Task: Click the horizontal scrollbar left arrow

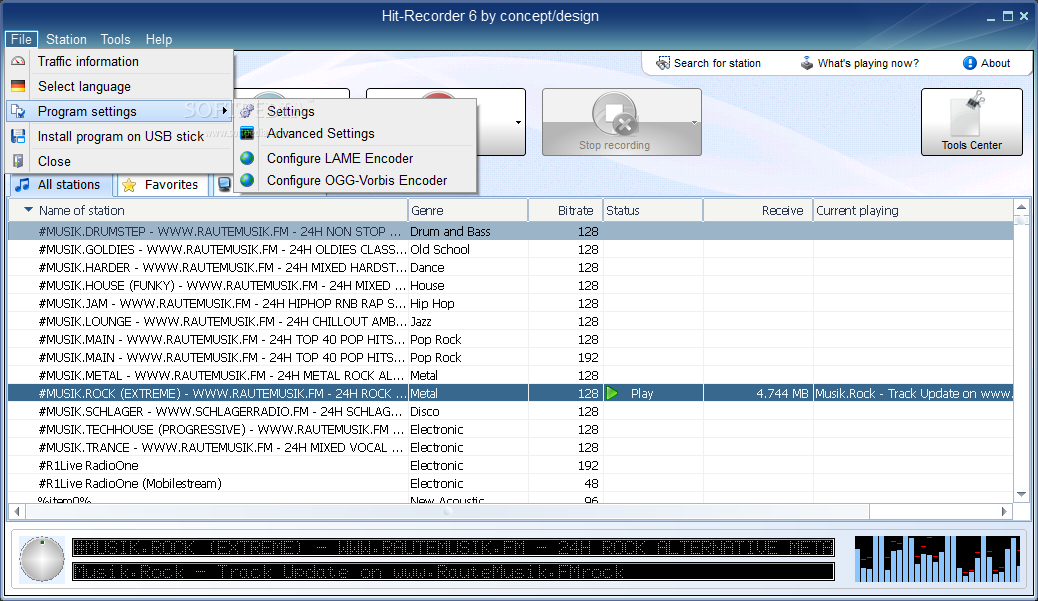Action: click(17, 512)
